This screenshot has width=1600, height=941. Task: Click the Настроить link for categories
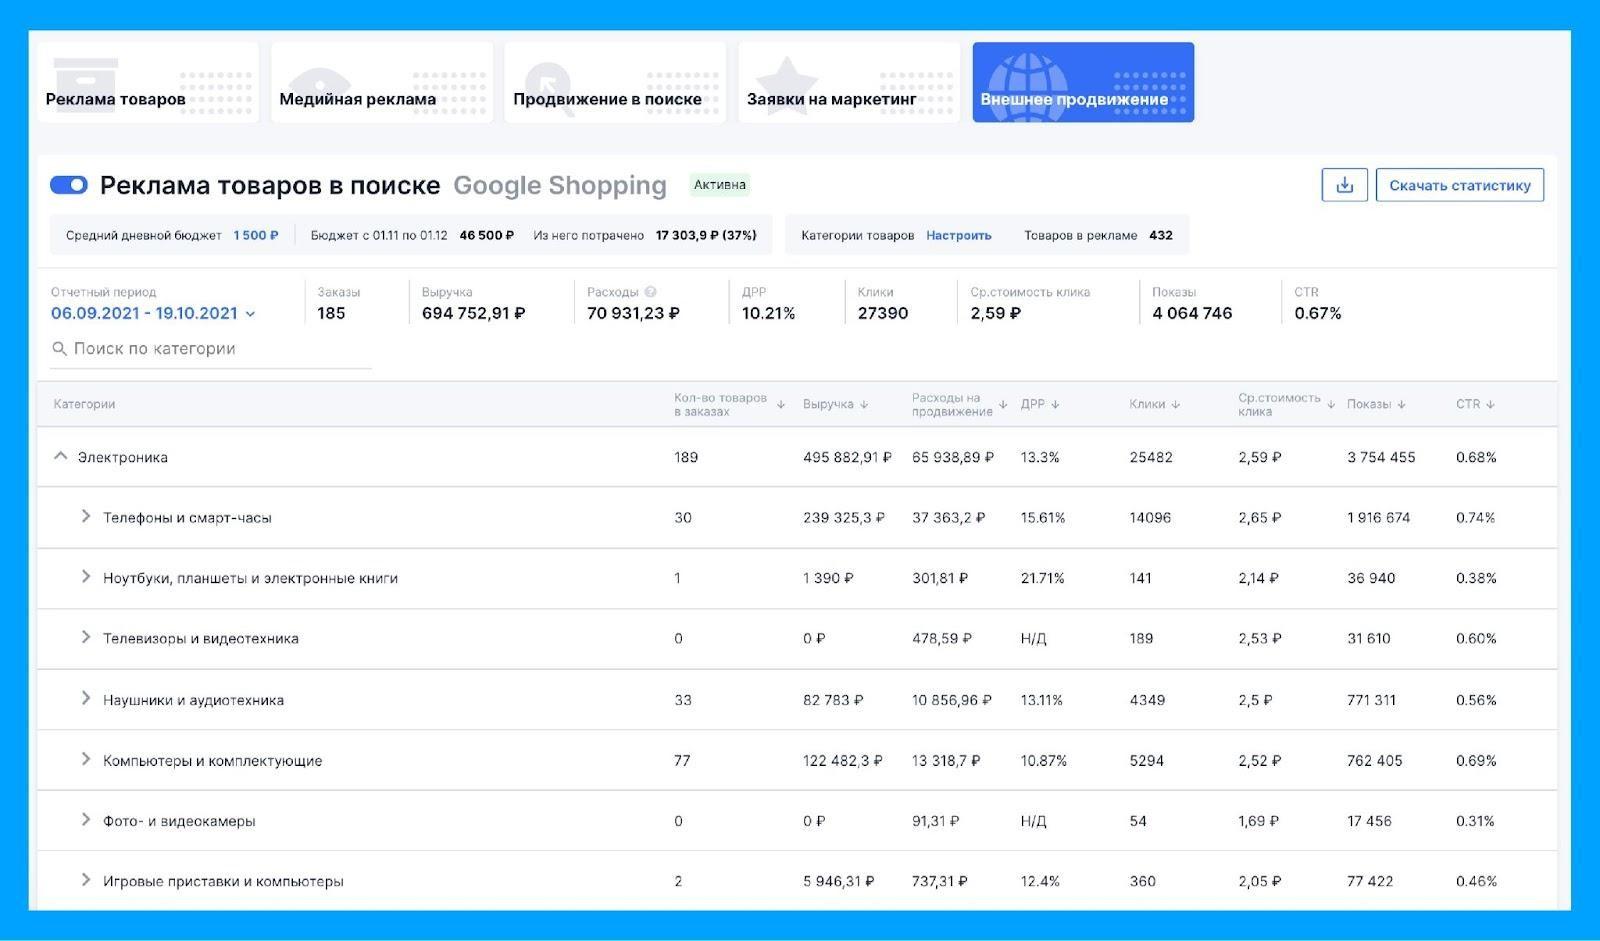(x=958, y=236)
